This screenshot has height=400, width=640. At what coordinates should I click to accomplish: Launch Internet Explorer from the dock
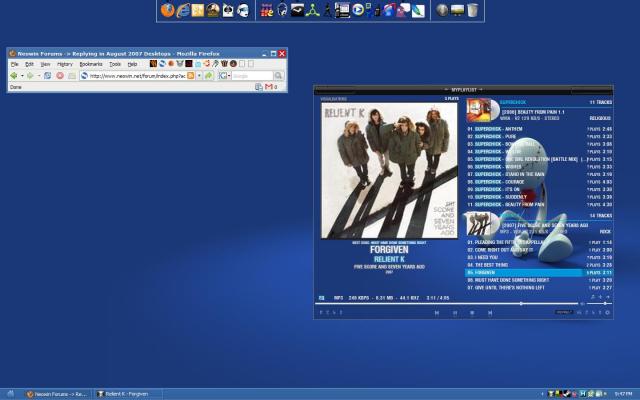click(182, 10)
